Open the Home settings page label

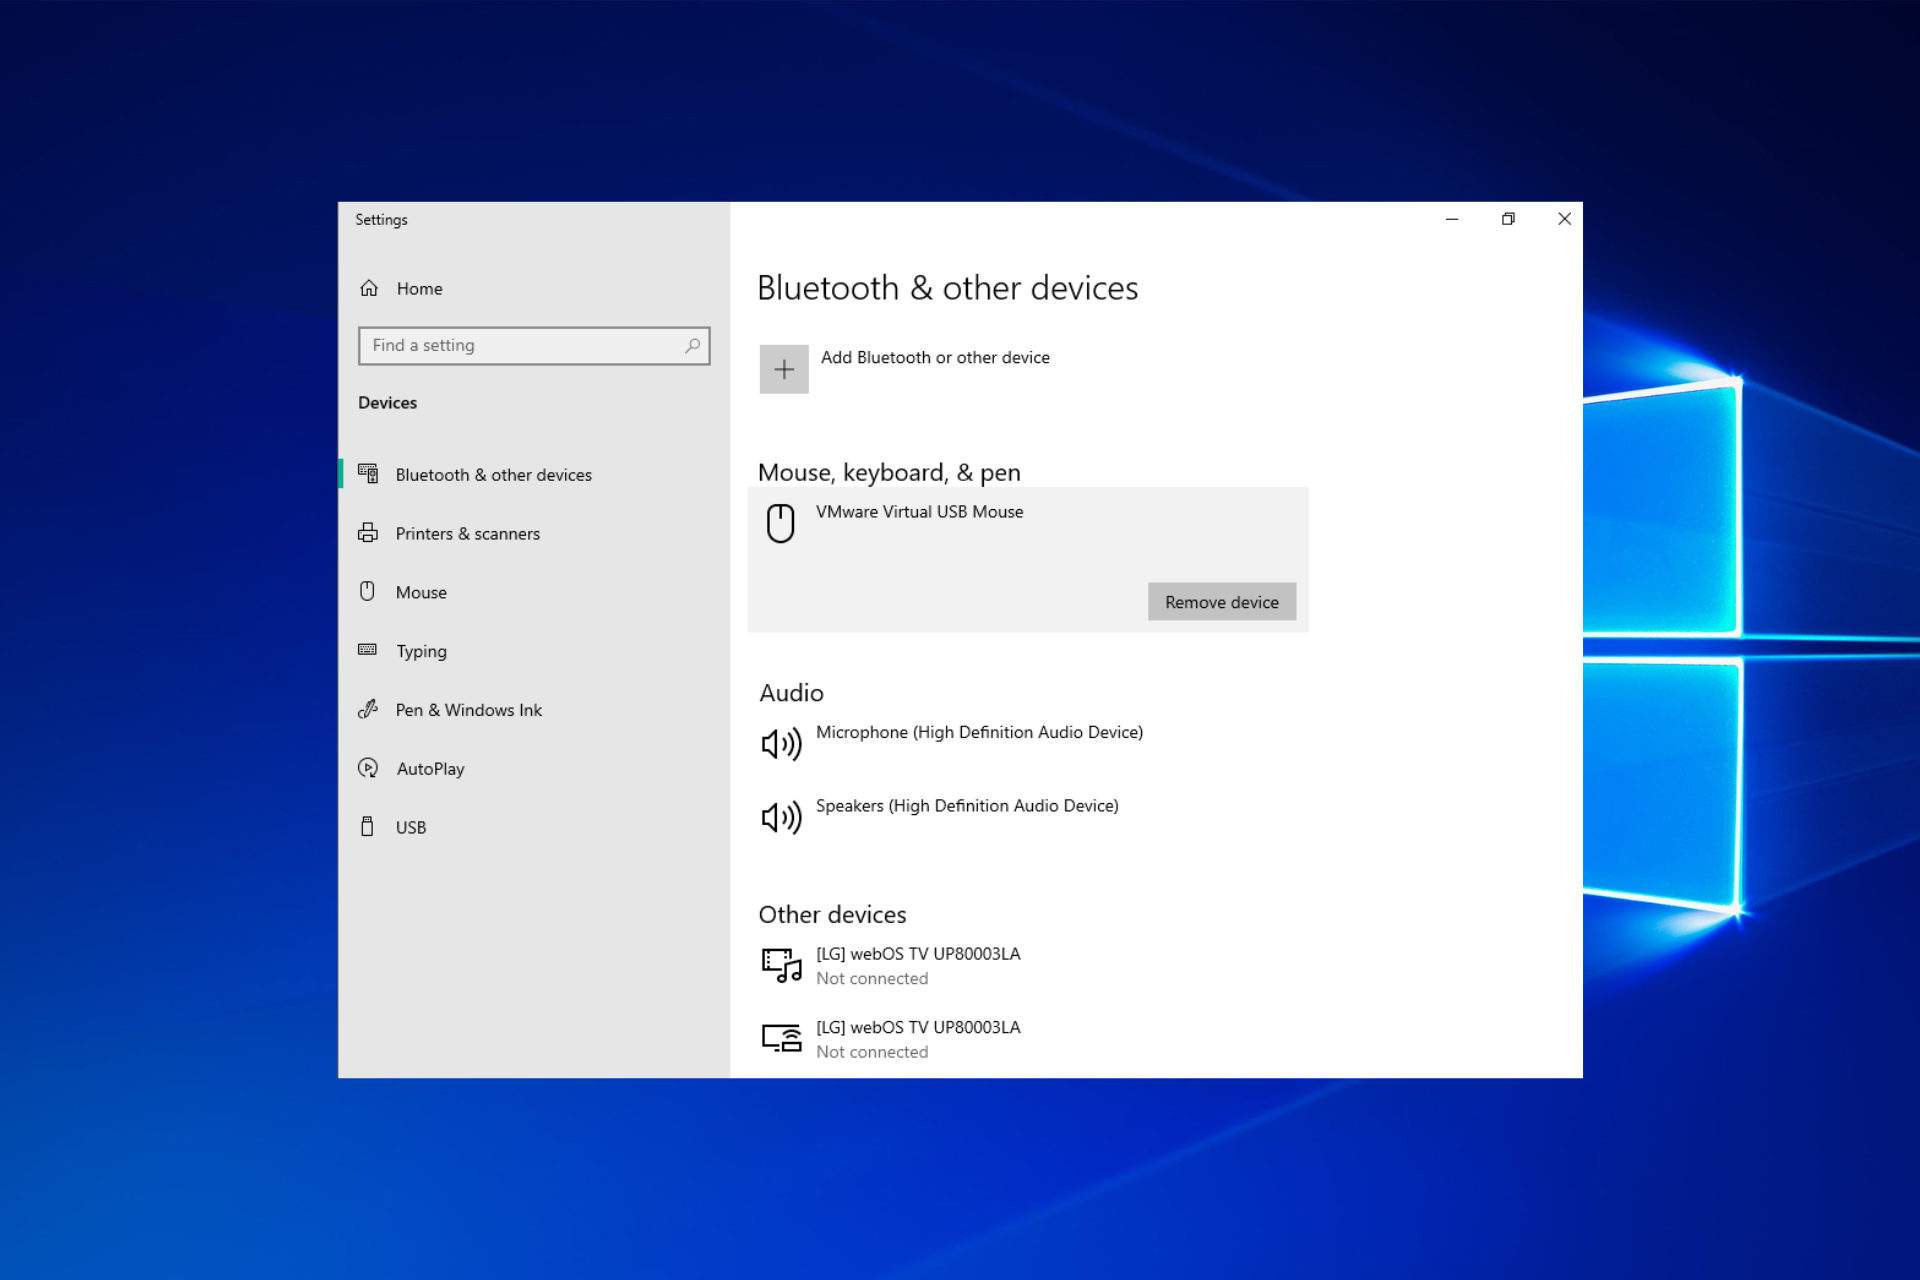(419, 289)
